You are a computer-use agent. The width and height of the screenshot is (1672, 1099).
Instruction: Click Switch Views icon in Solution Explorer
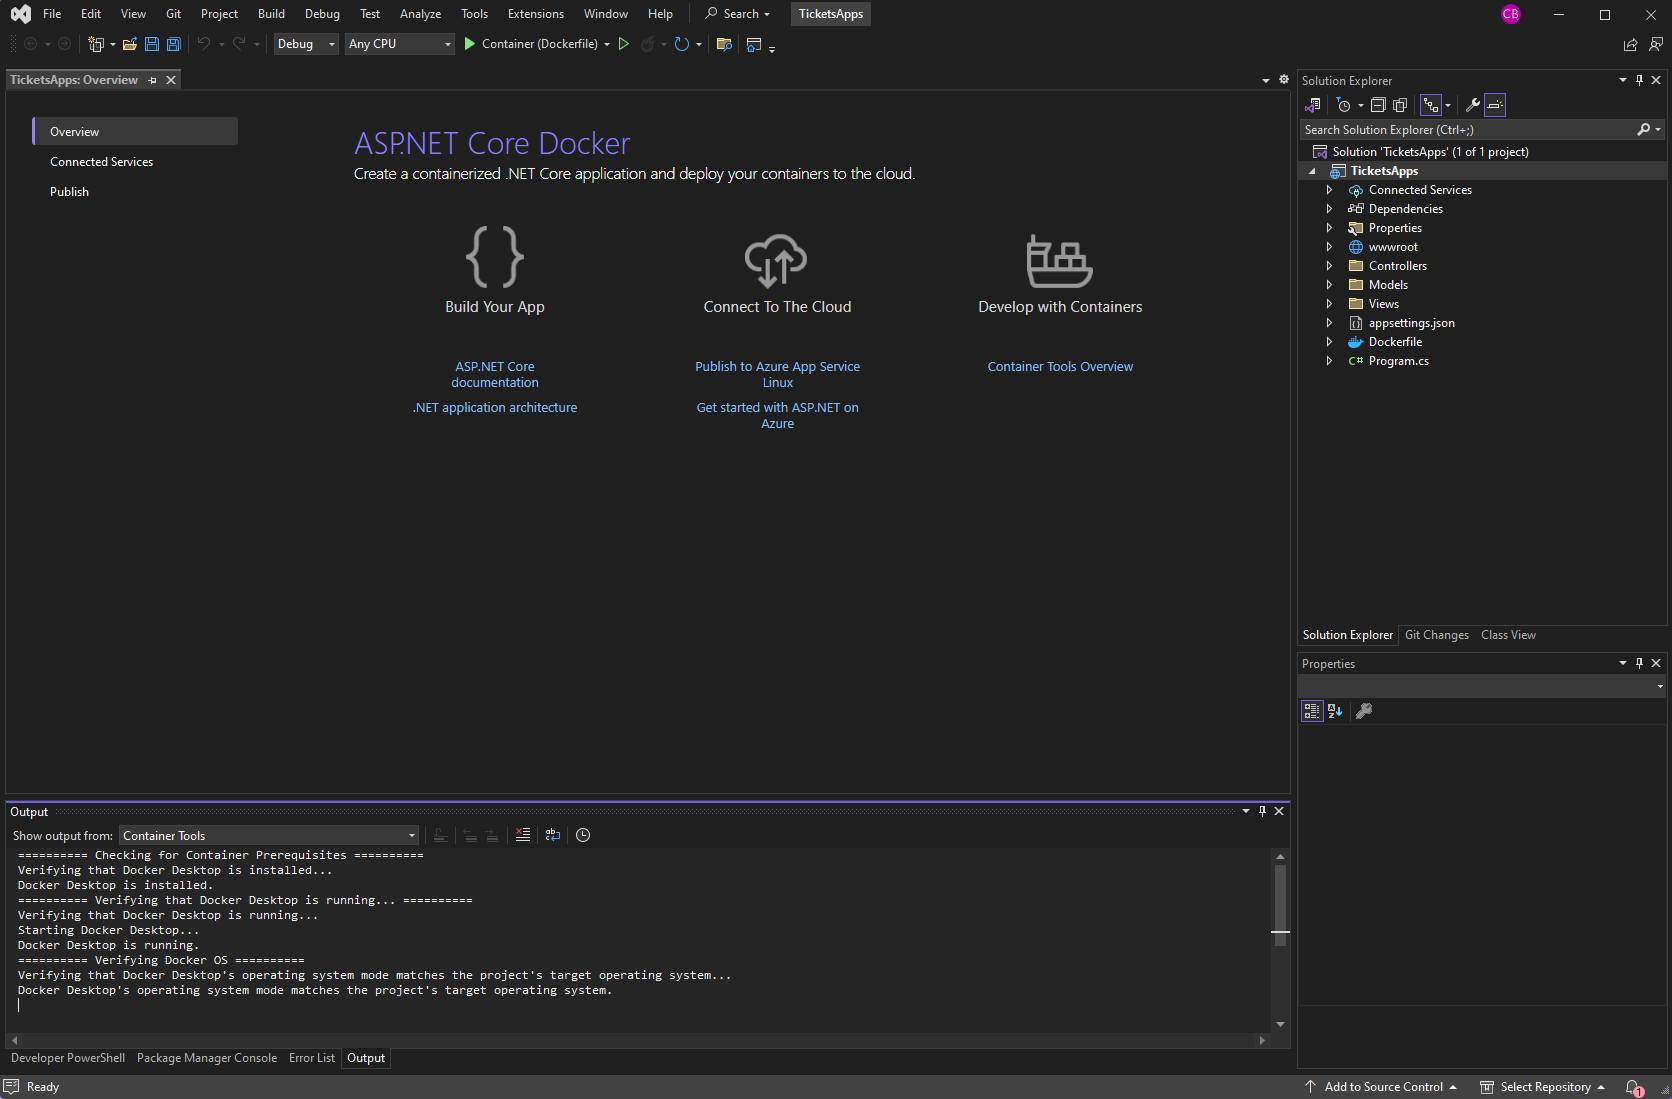(x=1314, y=105)
